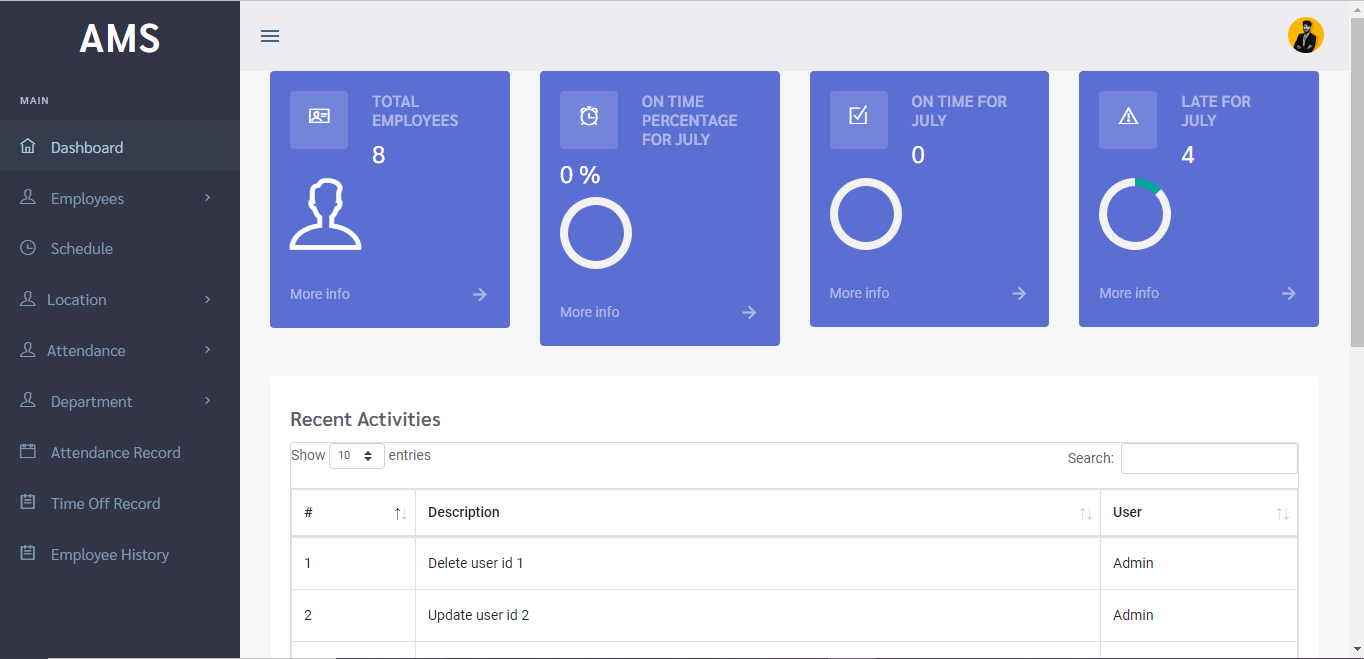Image resolution: width=1364 pixels, height=659 pixels.
Task: Click the Department person icon
Action: point(28,401)
